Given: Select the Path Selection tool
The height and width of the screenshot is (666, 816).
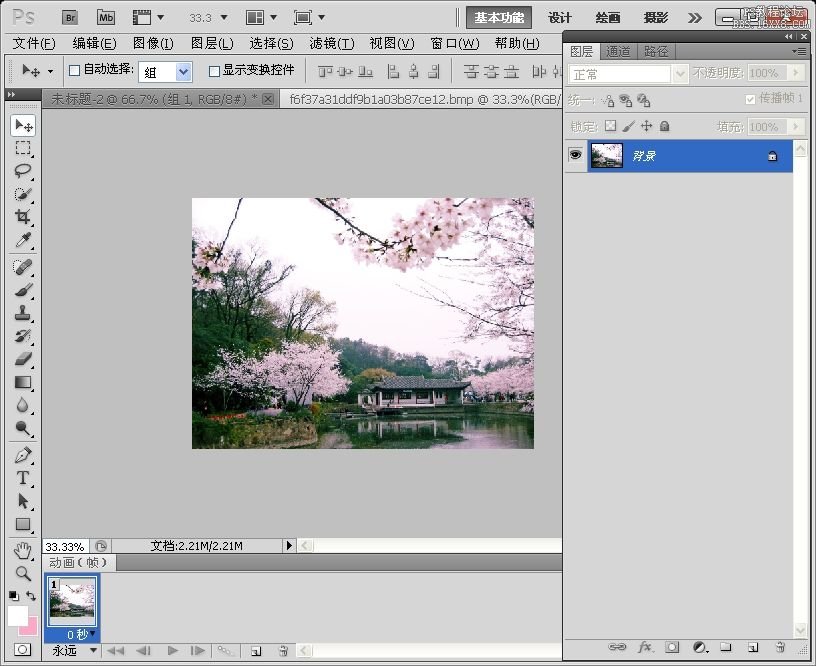Looking at the screenshot, I should tap(23, 501).
